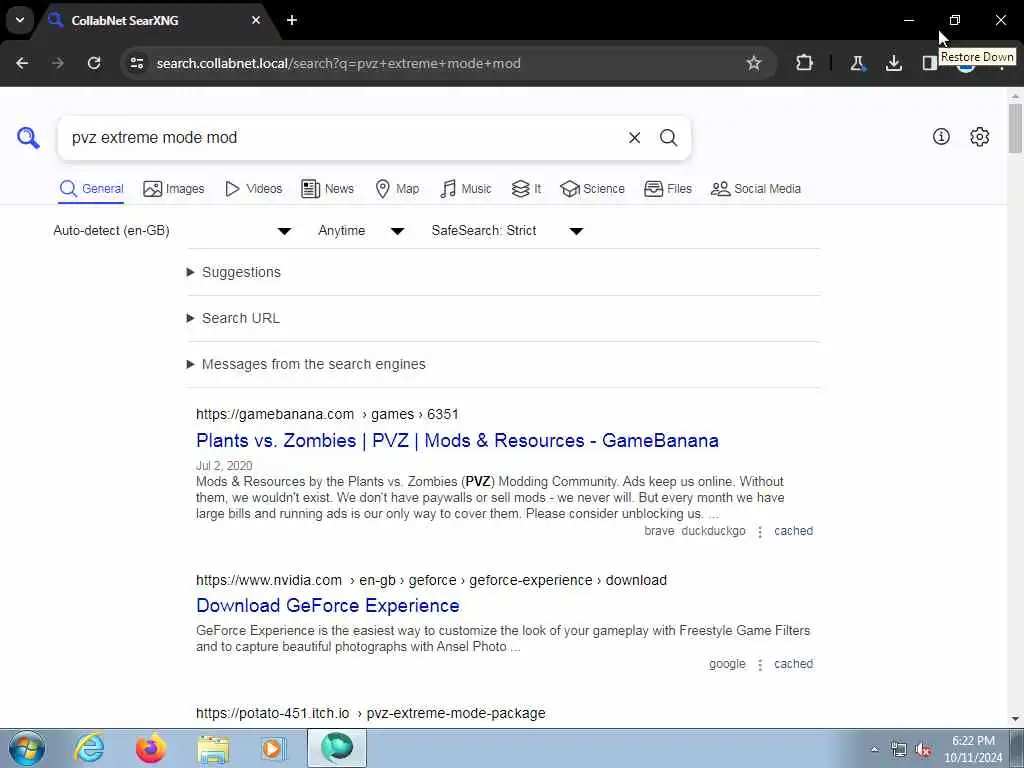Open the Extensions puzzle icon
This screenshot has width=1024, height=768.
coord(805,63)
